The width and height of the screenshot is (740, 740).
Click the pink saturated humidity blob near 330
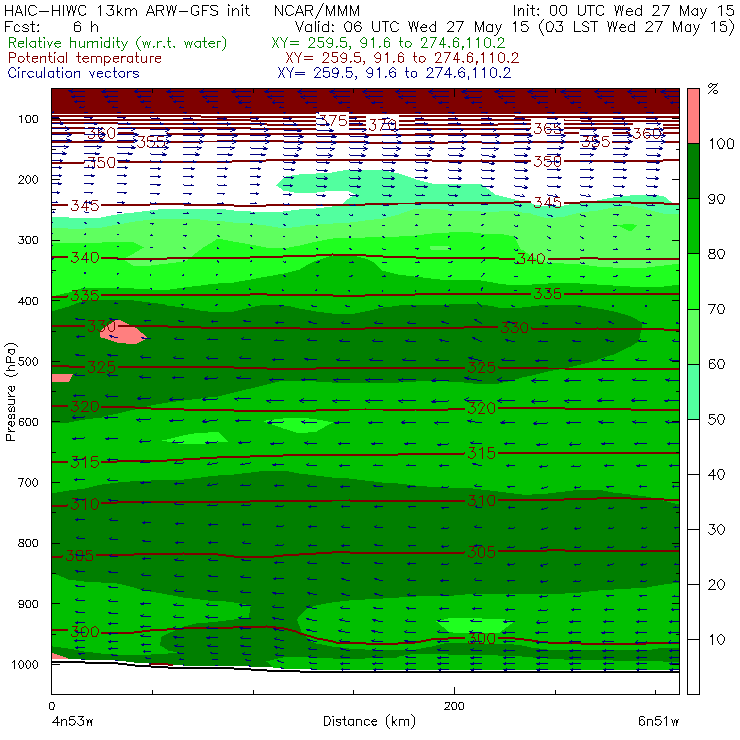[x=123, y=332]
